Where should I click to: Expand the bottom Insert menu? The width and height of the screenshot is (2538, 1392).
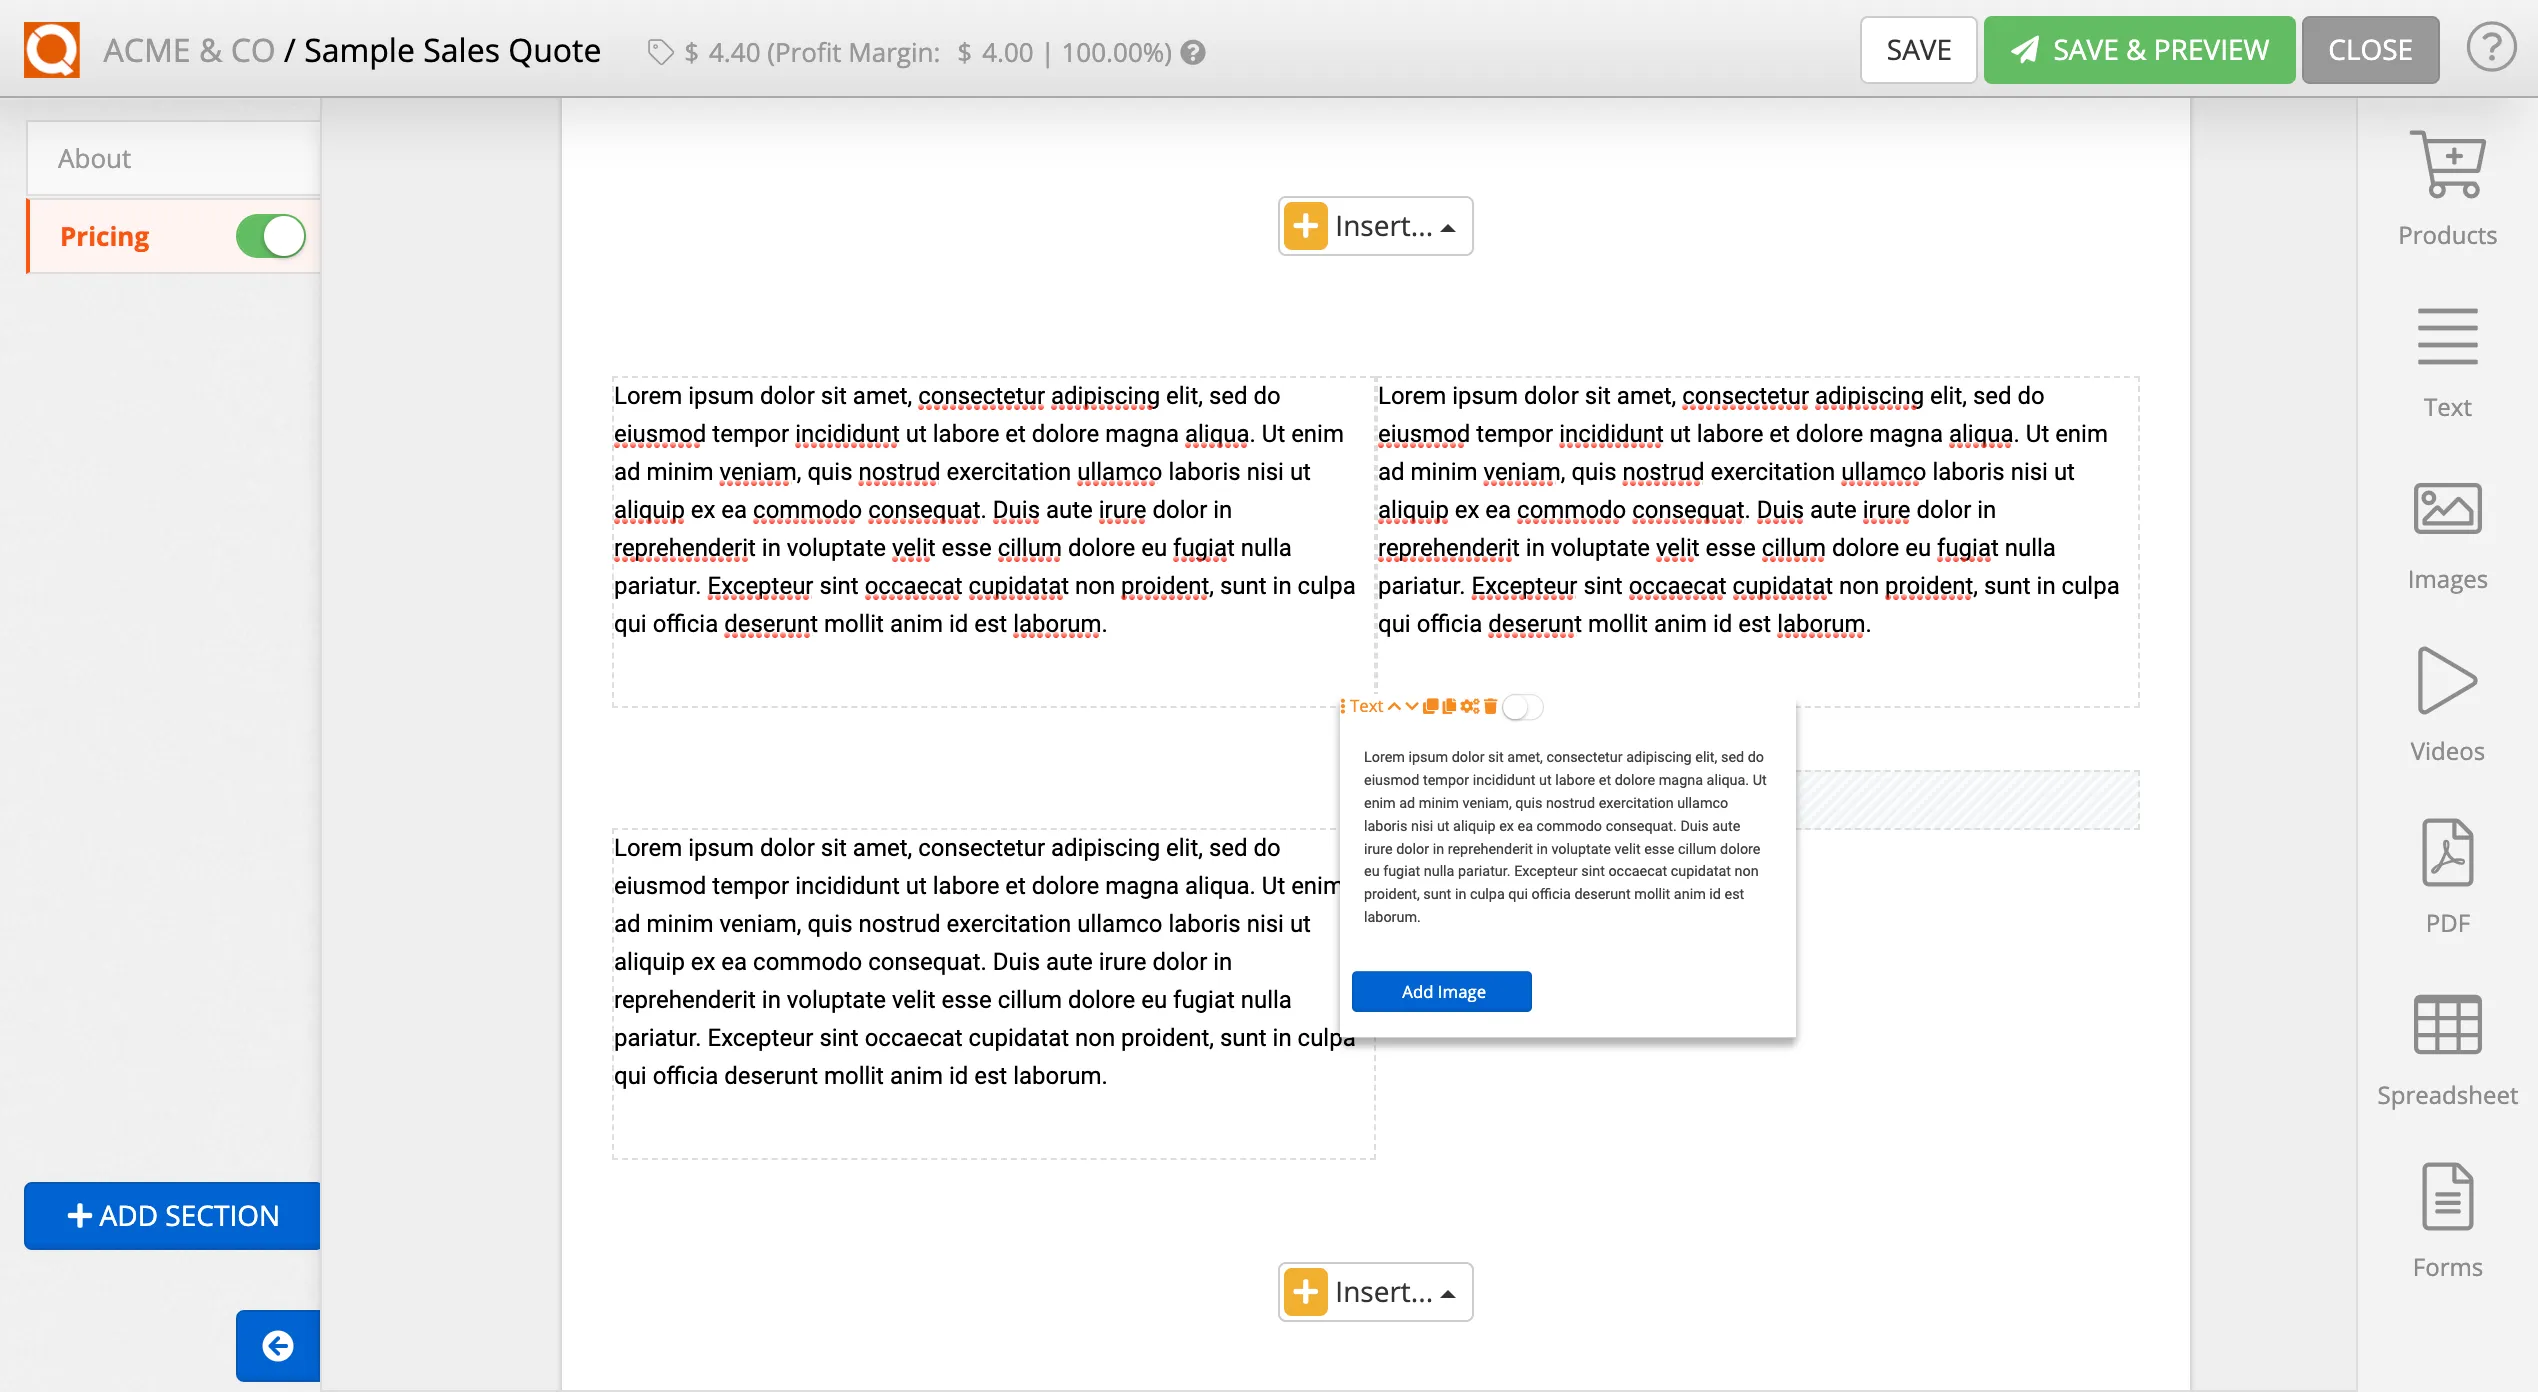(x=1374, y=1291)
